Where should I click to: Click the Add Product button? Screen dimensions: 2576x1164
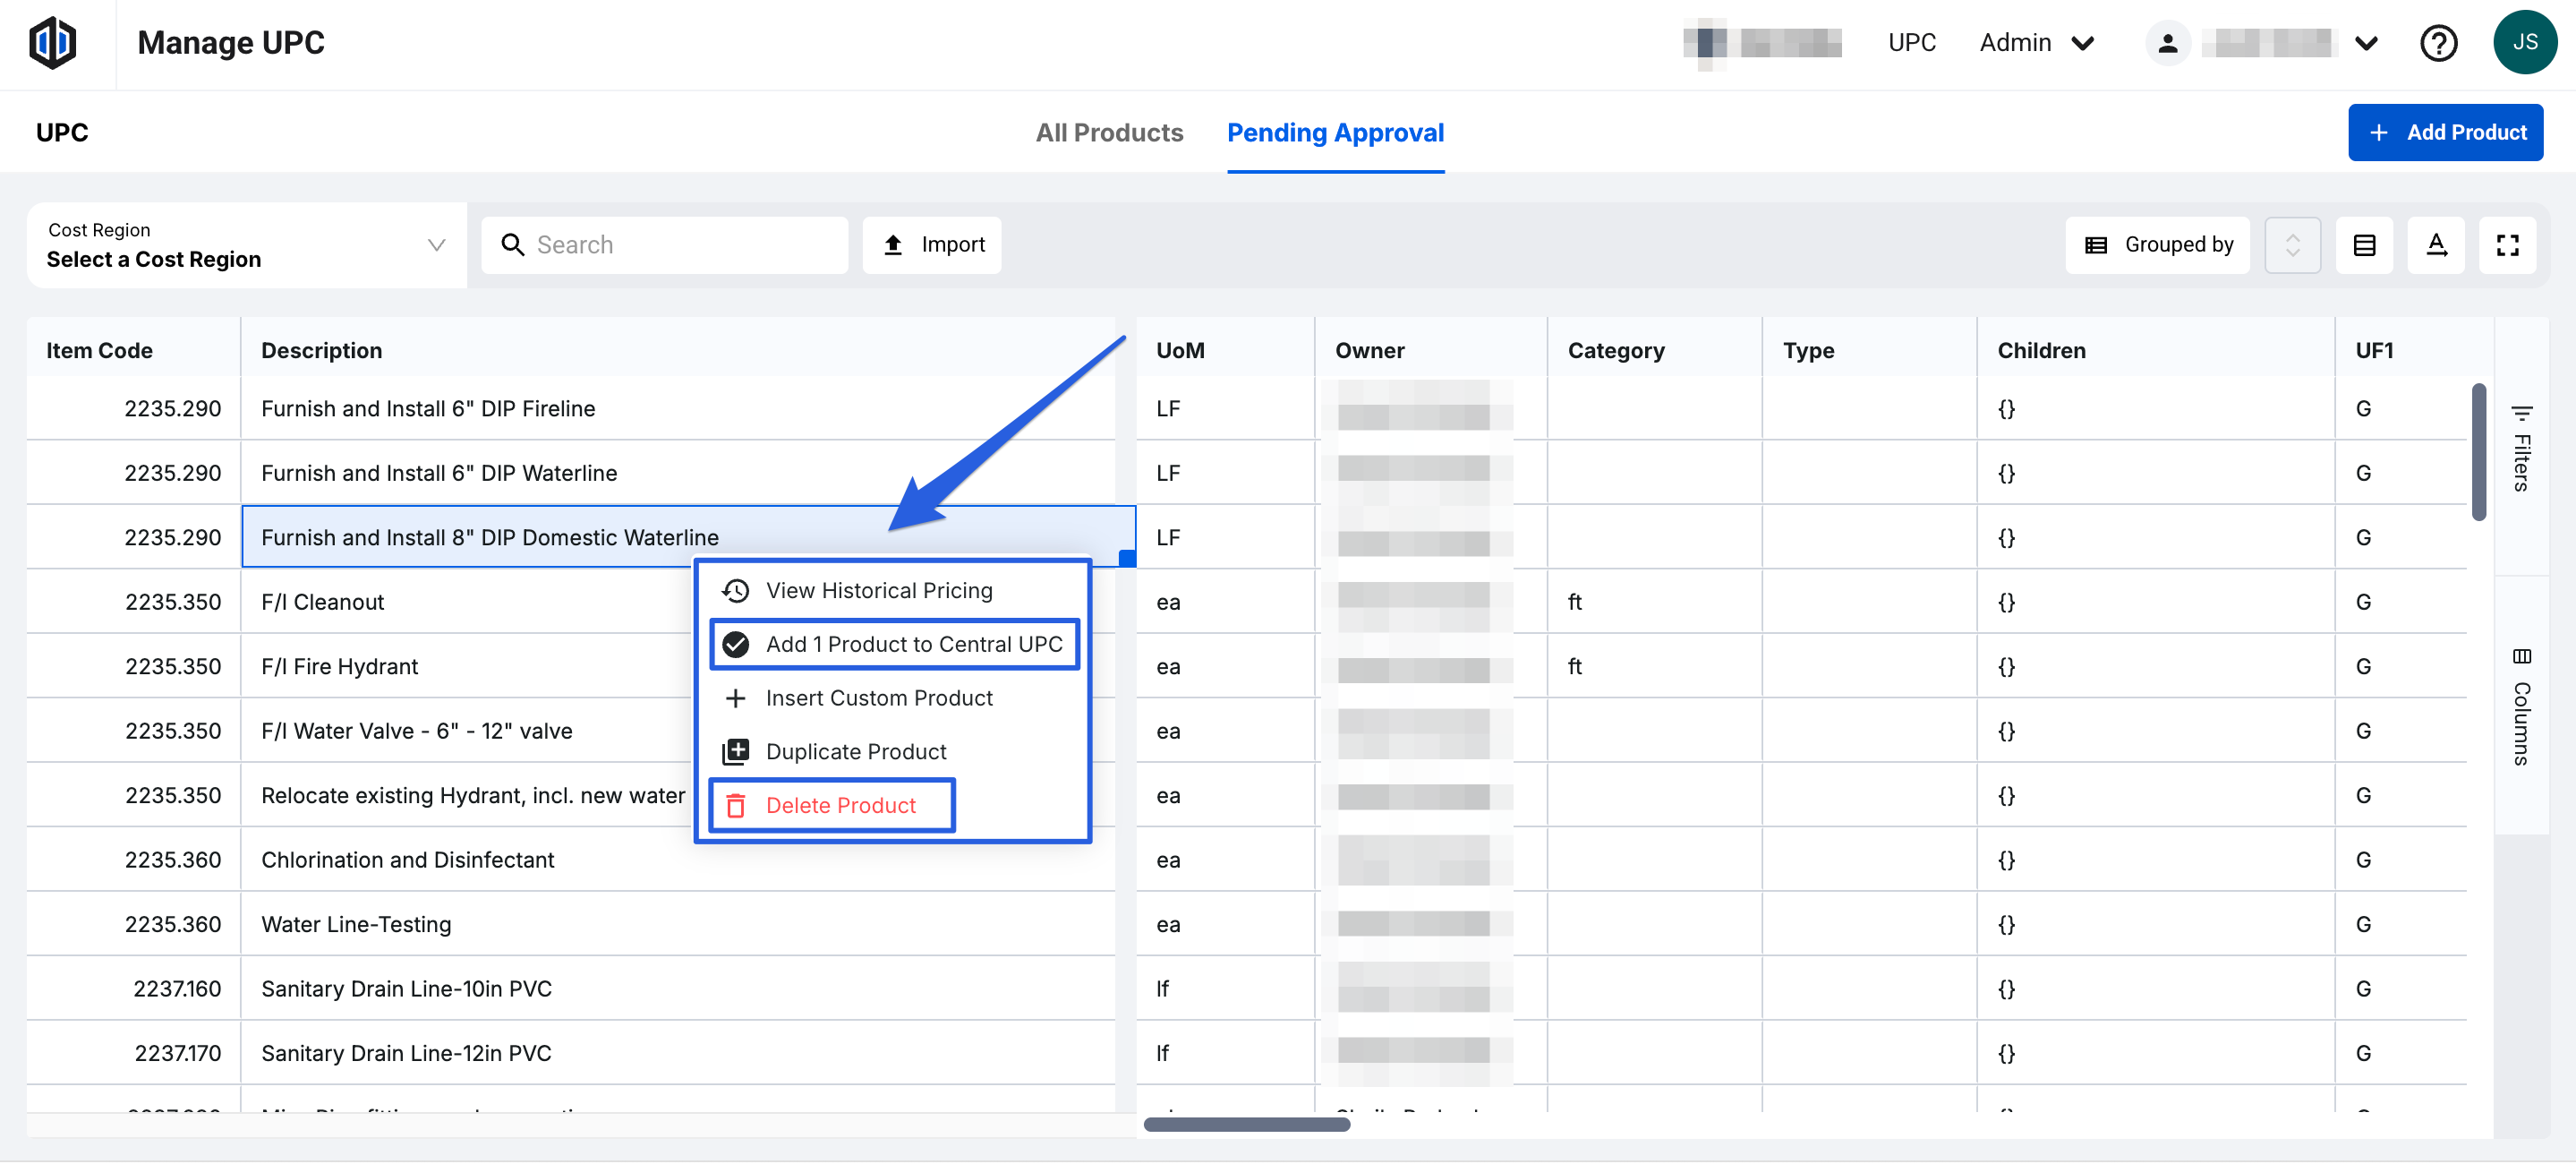(x=2444, y=133)
